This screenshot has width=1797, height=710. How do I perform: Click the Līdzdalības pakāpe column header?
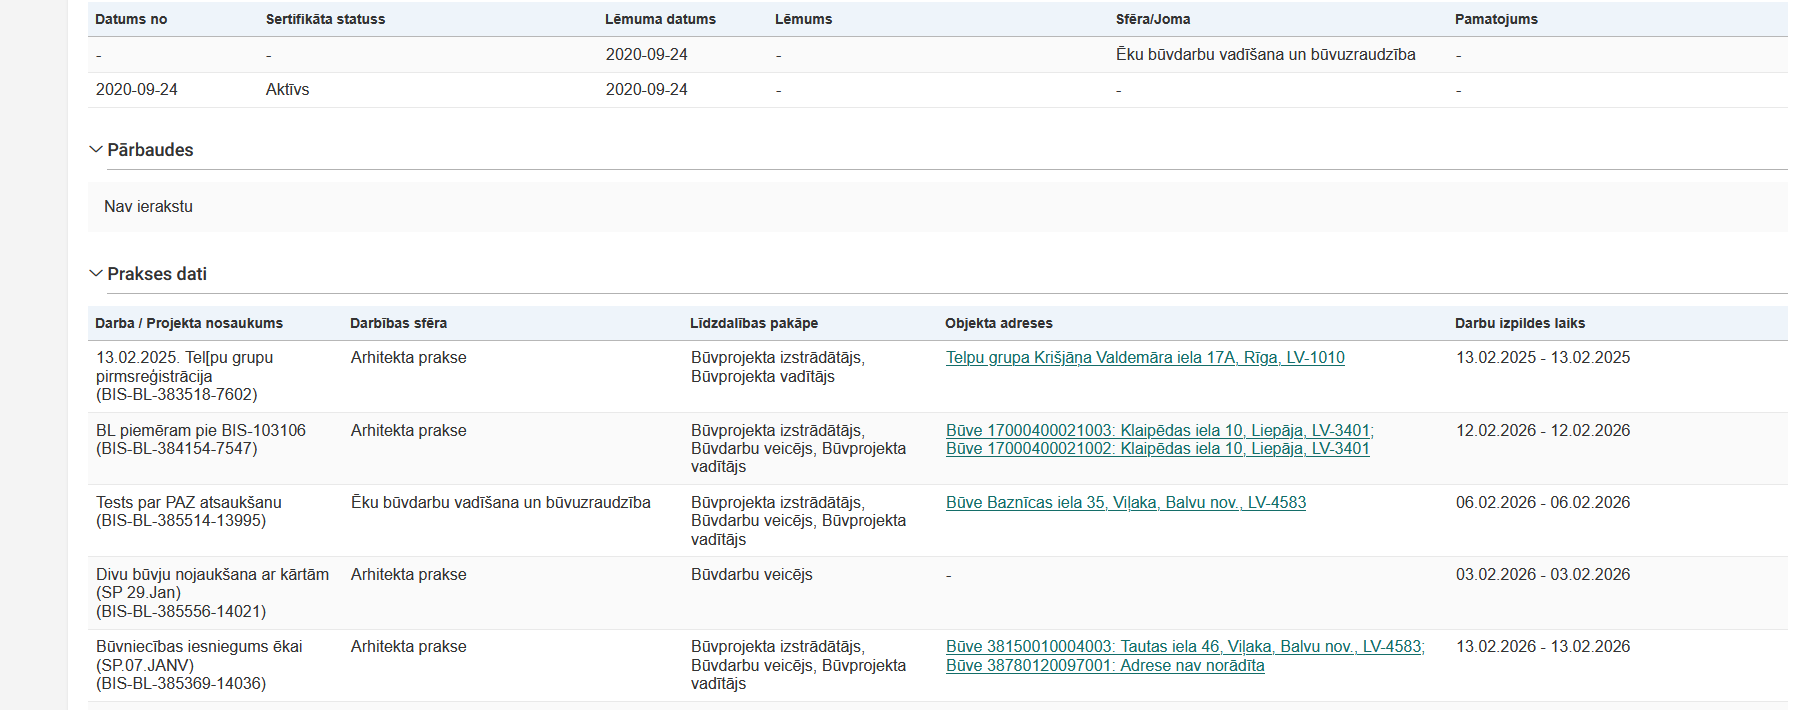click(754, 323)
